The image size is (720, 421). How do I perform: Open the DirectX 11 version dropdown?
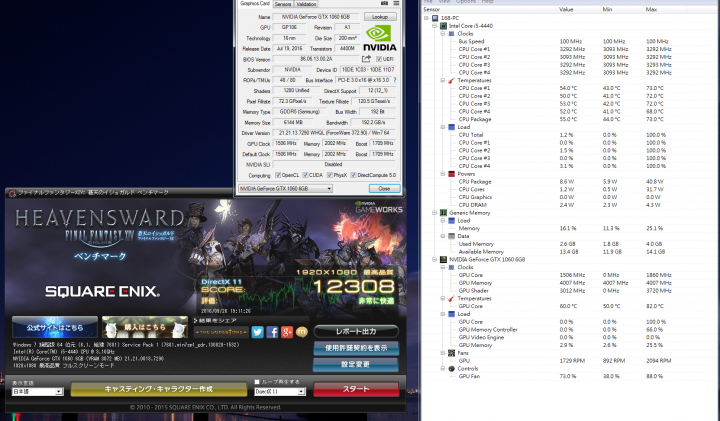tap(280, 392)
